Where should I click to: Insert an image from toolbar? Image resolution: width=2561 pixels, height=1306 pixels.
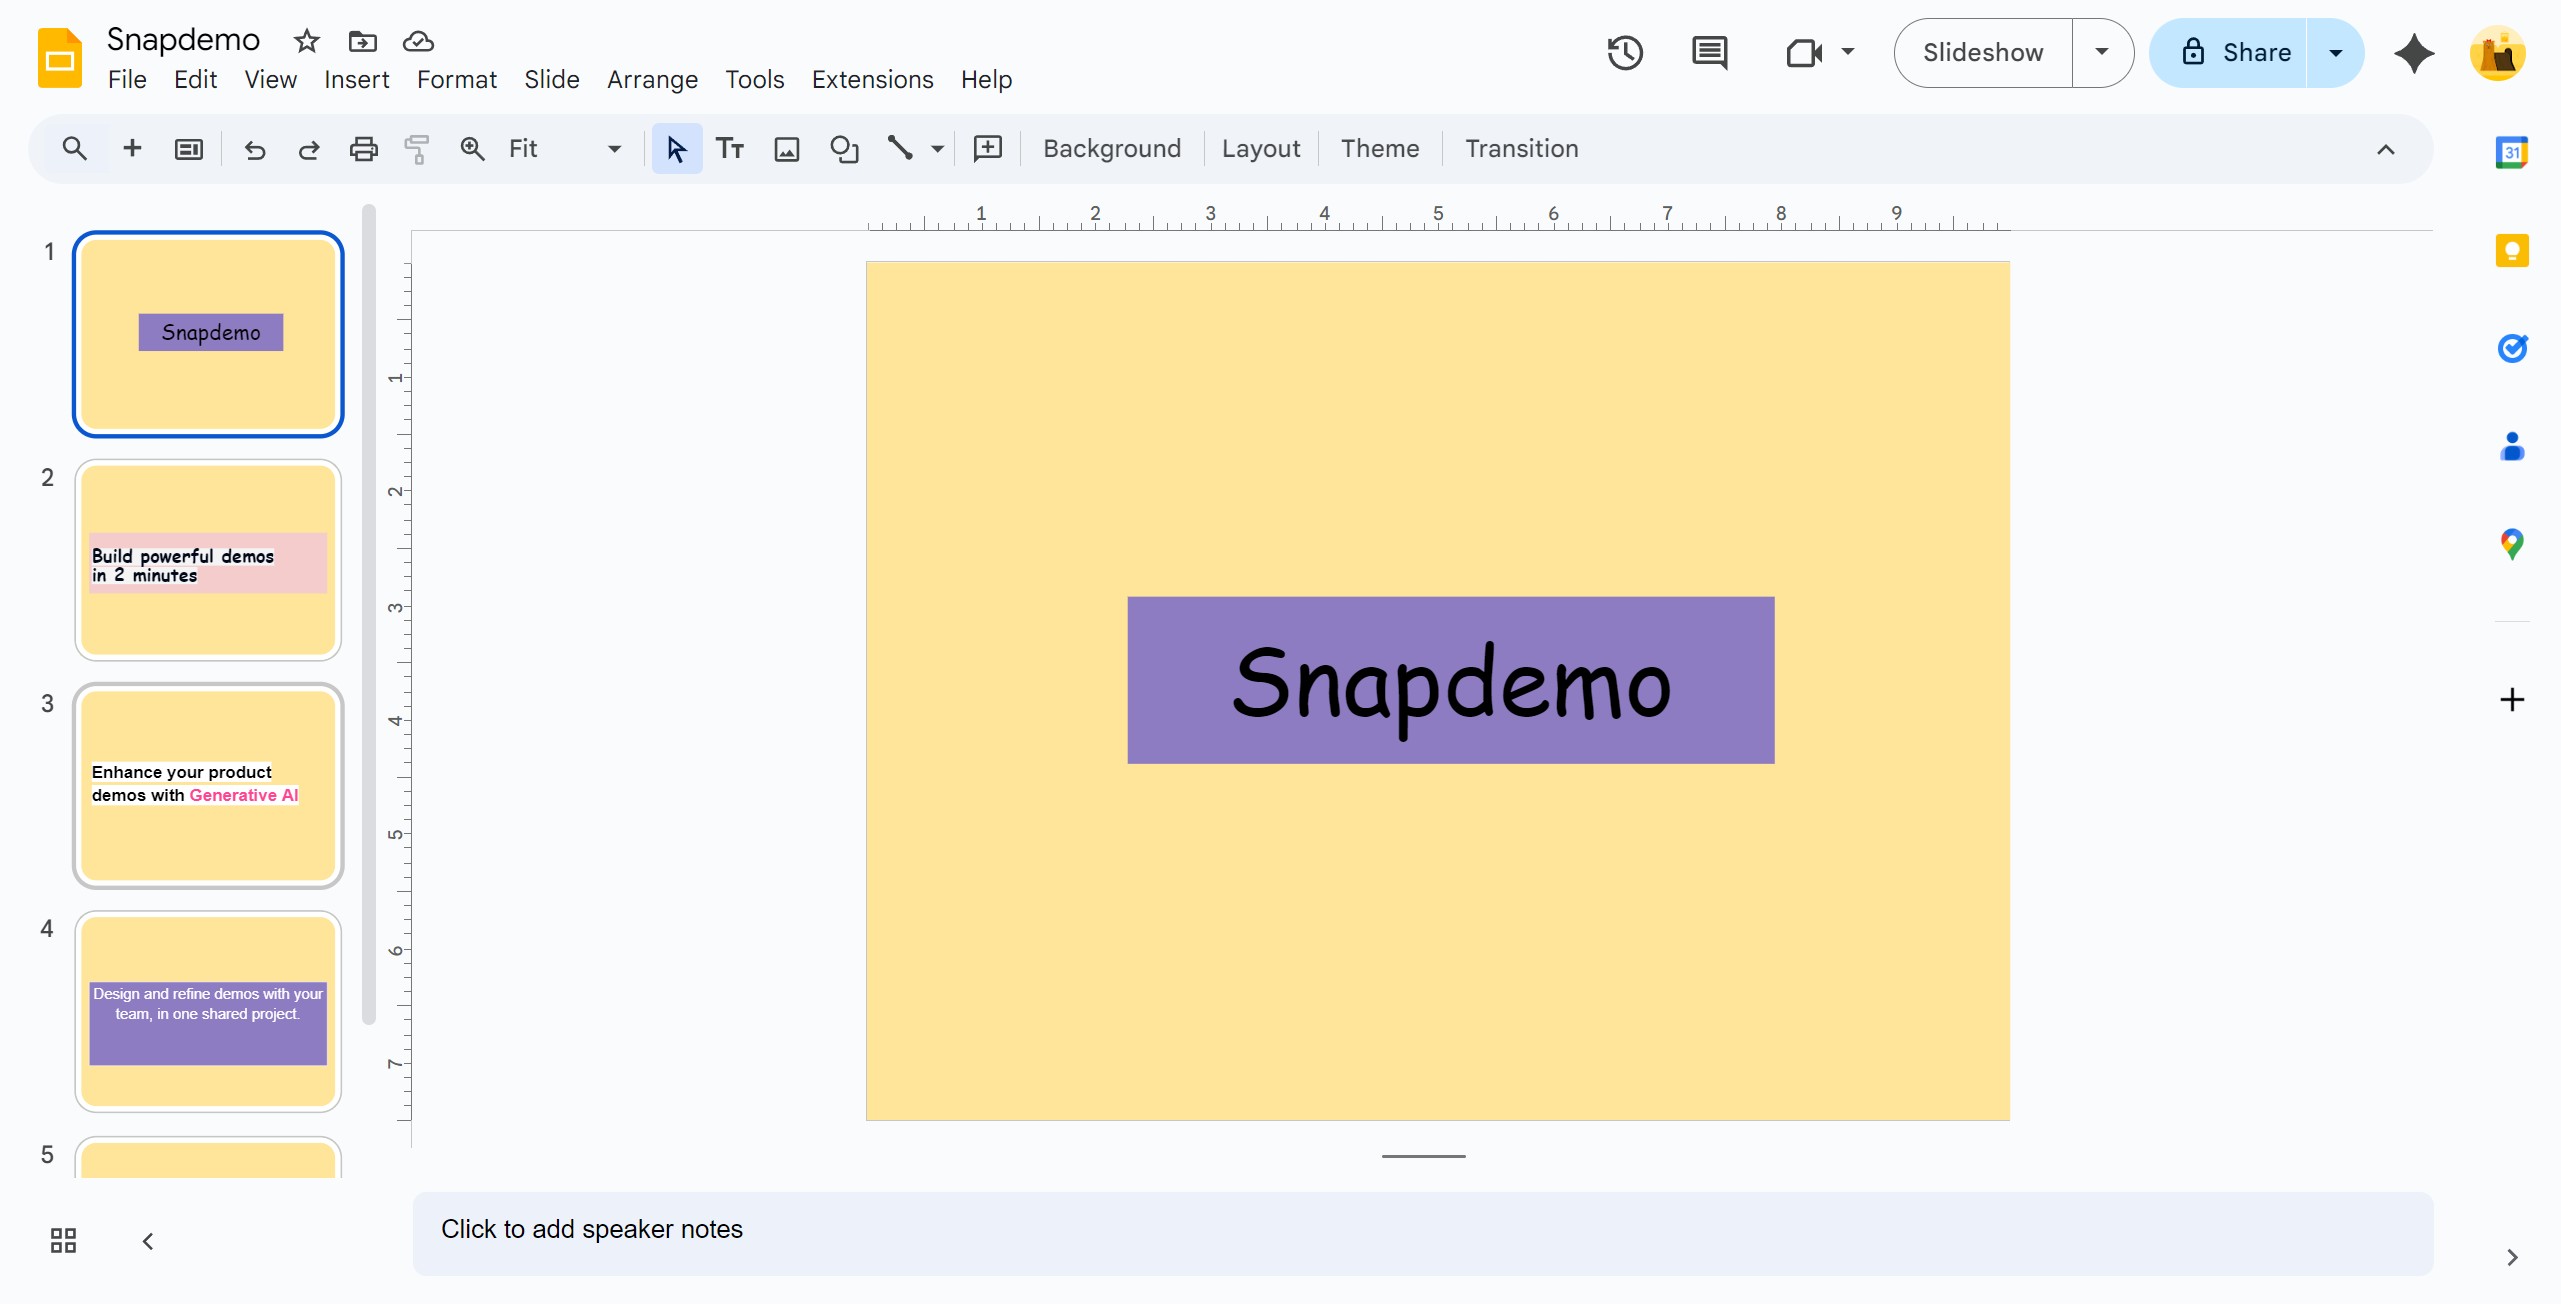pos(787,150)
